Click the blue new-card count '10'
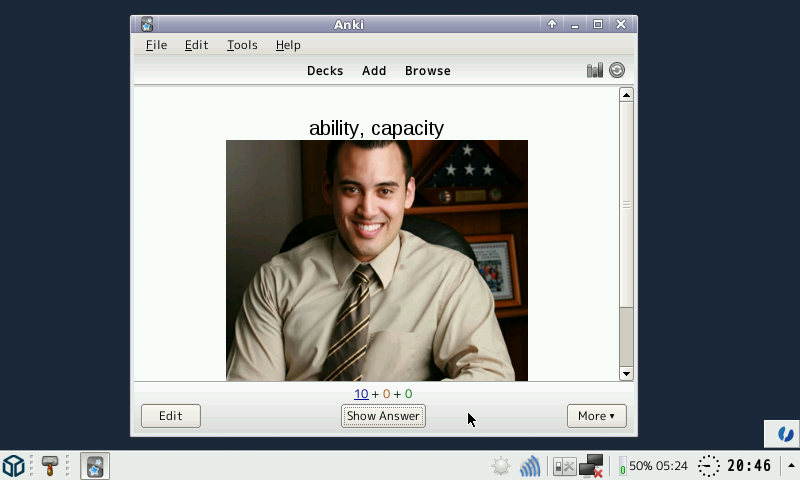 tap(361, 394)
